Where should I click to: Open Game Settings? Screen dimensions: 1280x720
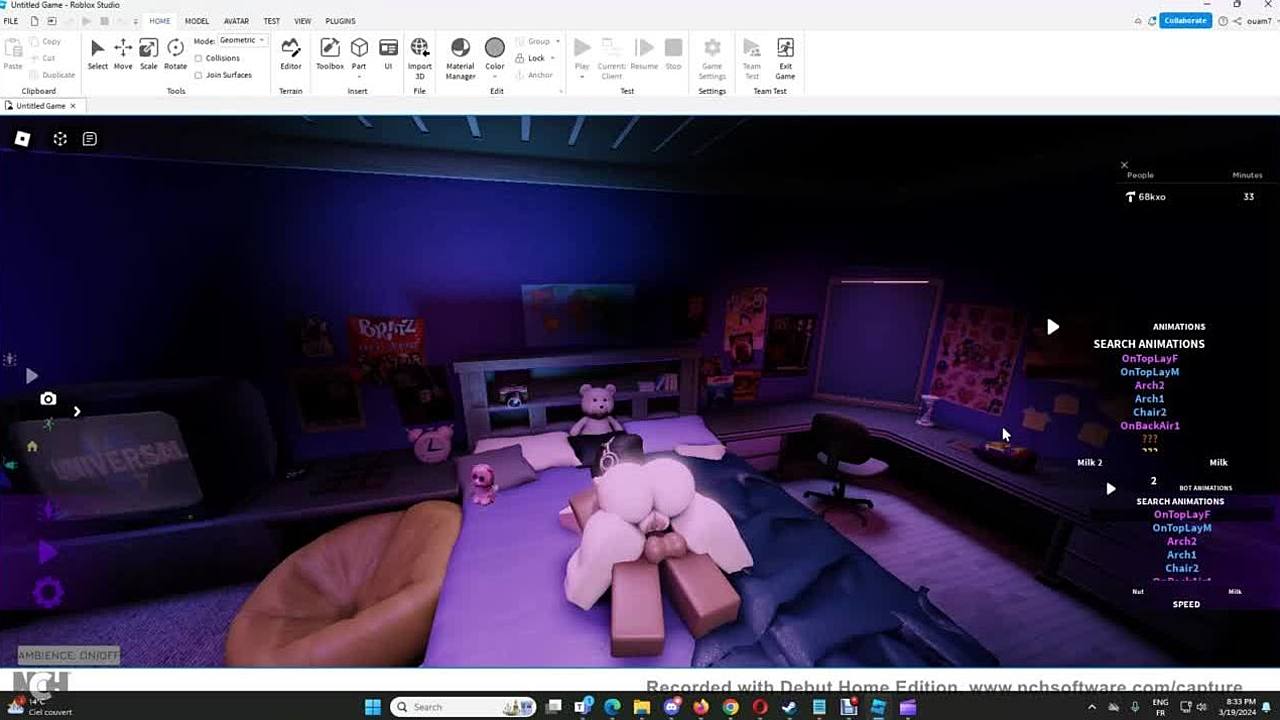coord(712,54)
